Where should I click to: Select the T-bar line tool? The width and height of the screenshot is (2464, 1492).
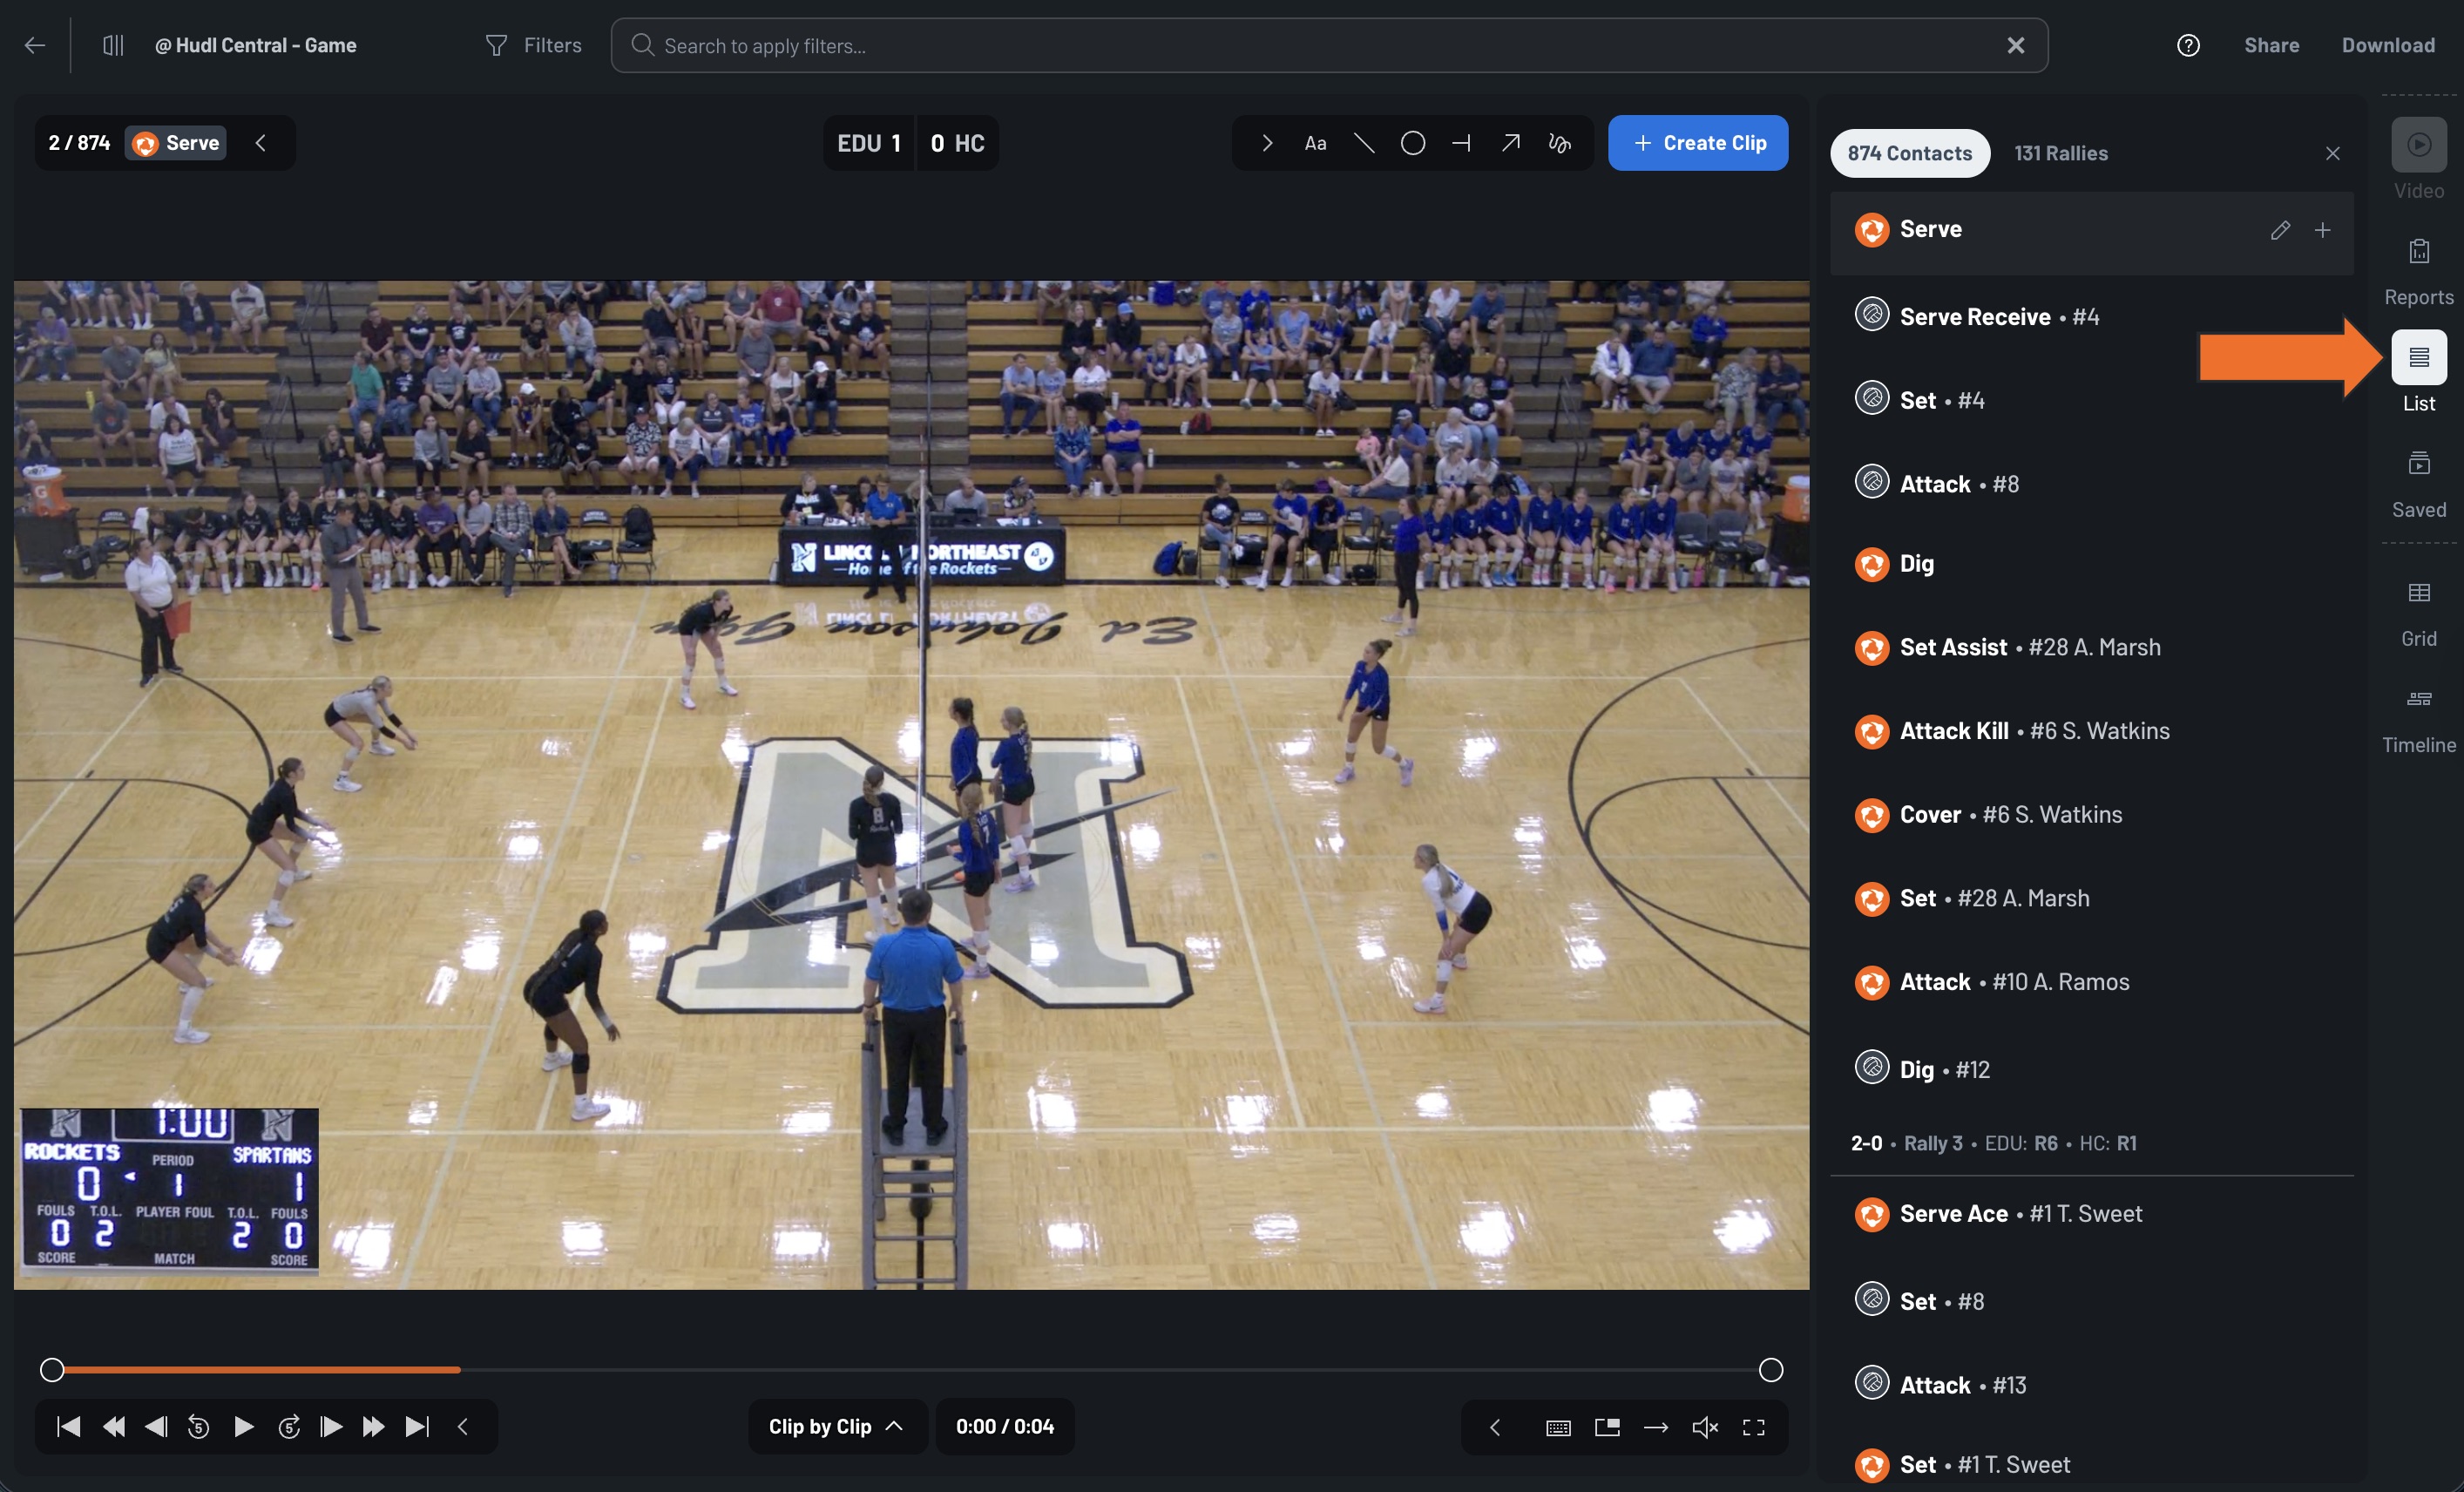tap(1461, 143)
